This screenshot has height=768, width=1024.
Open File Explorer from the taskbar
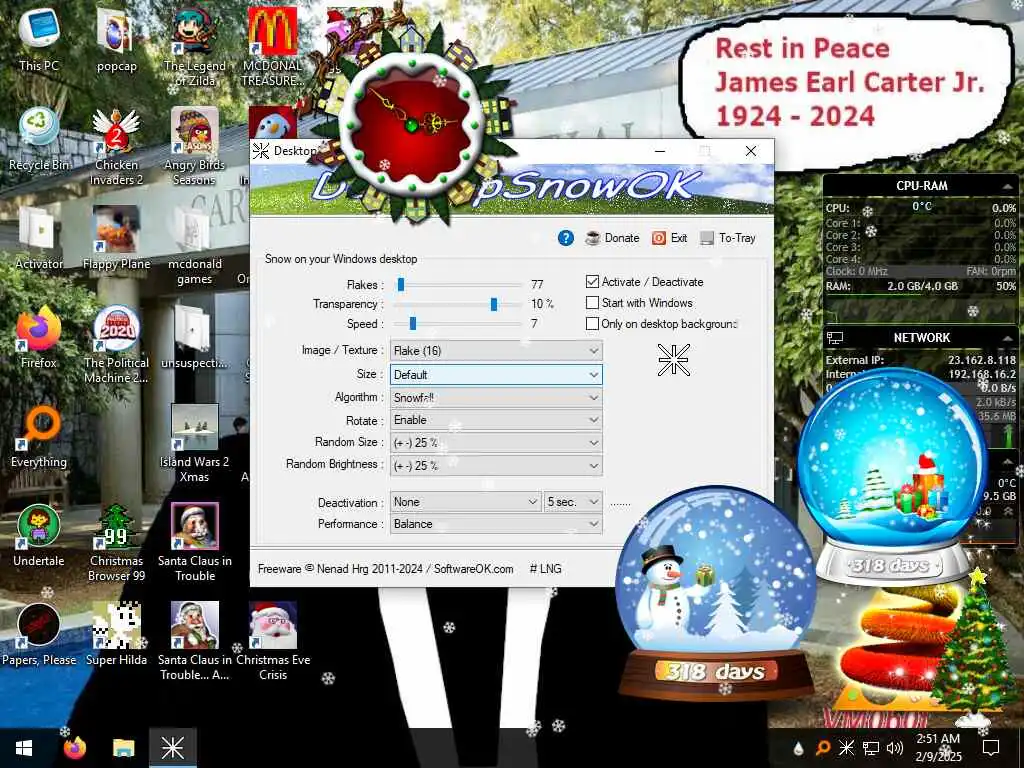coord(123,748)
